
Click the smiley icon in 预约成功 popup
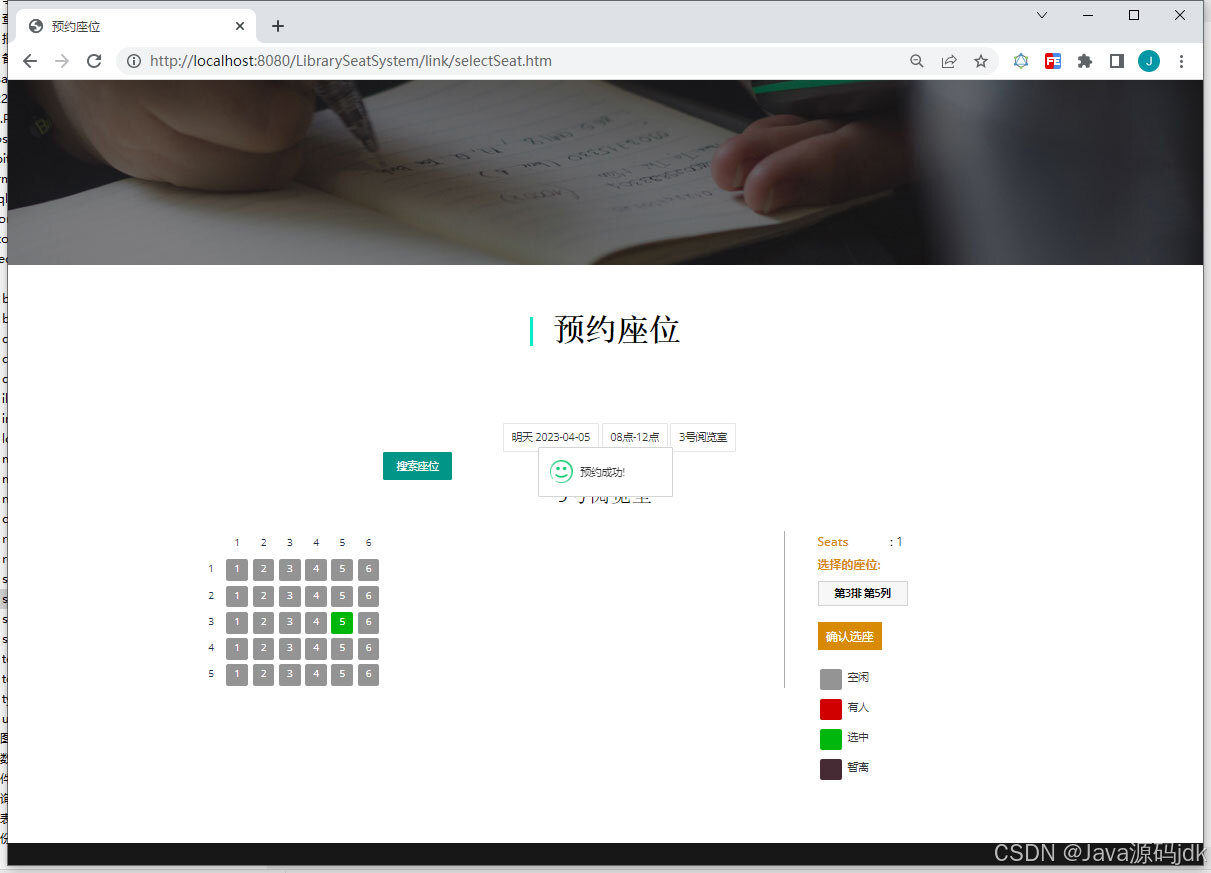point(562,472)
